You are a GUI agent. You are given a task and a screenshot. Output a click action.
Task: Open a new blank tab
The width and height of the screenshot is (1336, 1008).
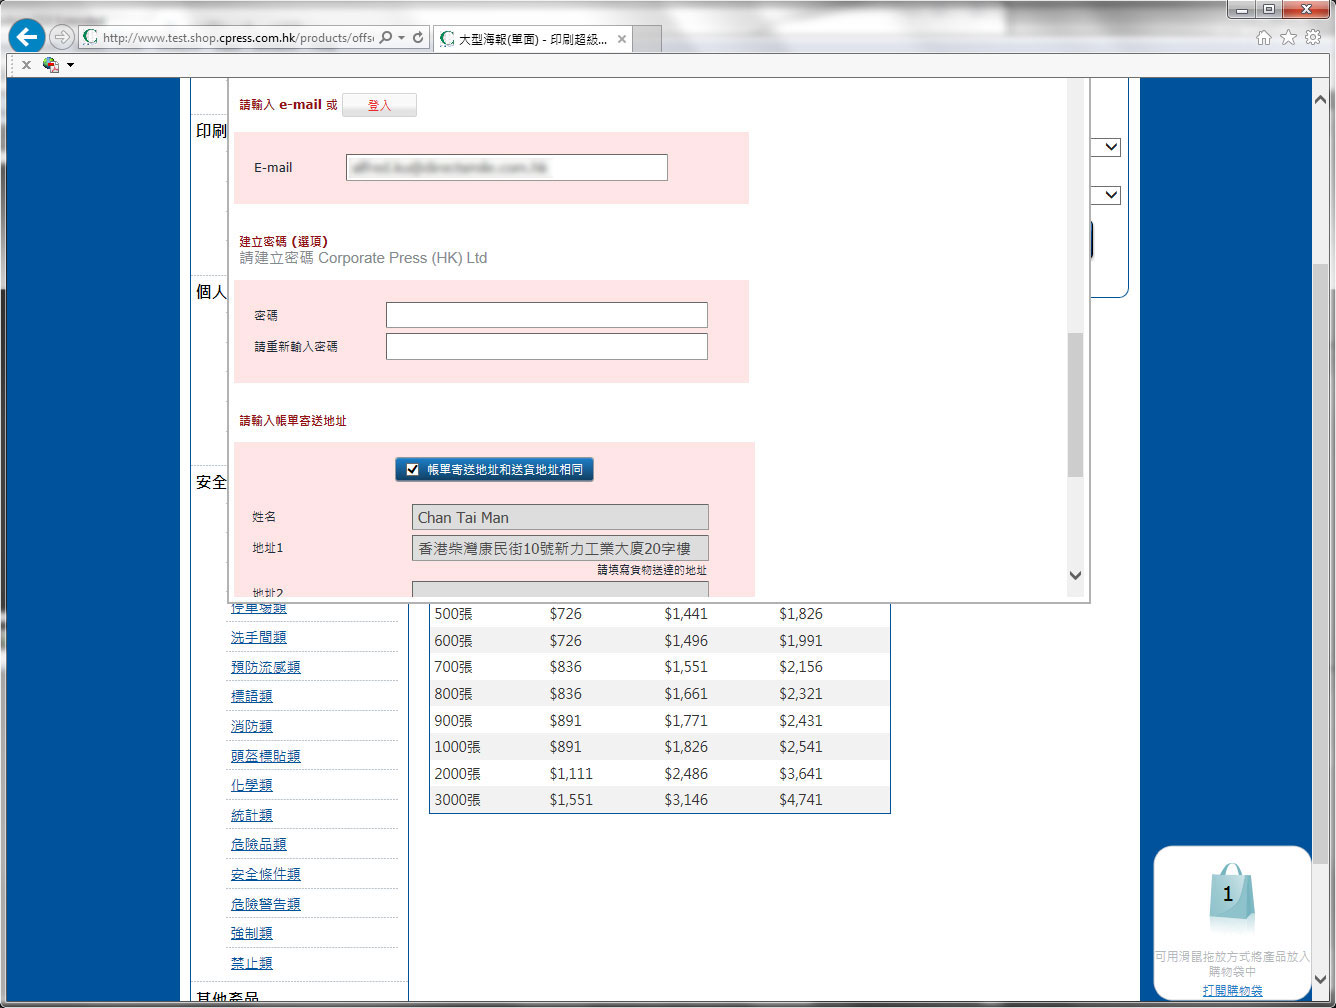click(x=648, y=39)
